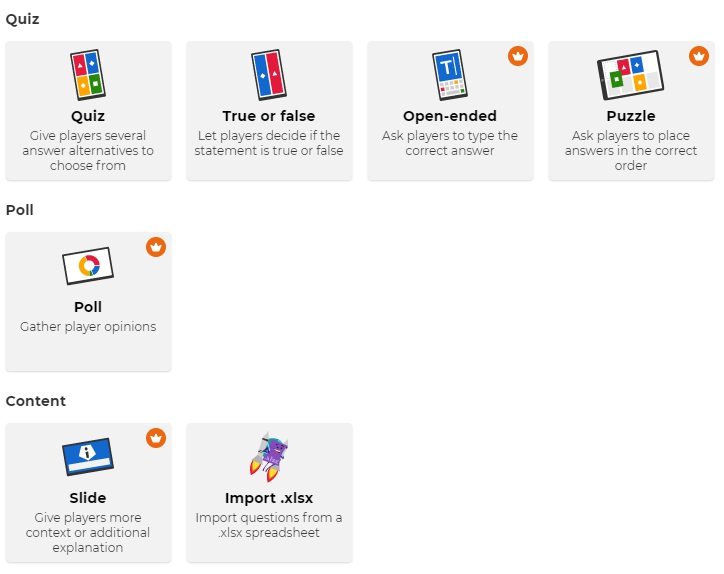Click the Import .xlsx rocket icon

click(269, 456)
